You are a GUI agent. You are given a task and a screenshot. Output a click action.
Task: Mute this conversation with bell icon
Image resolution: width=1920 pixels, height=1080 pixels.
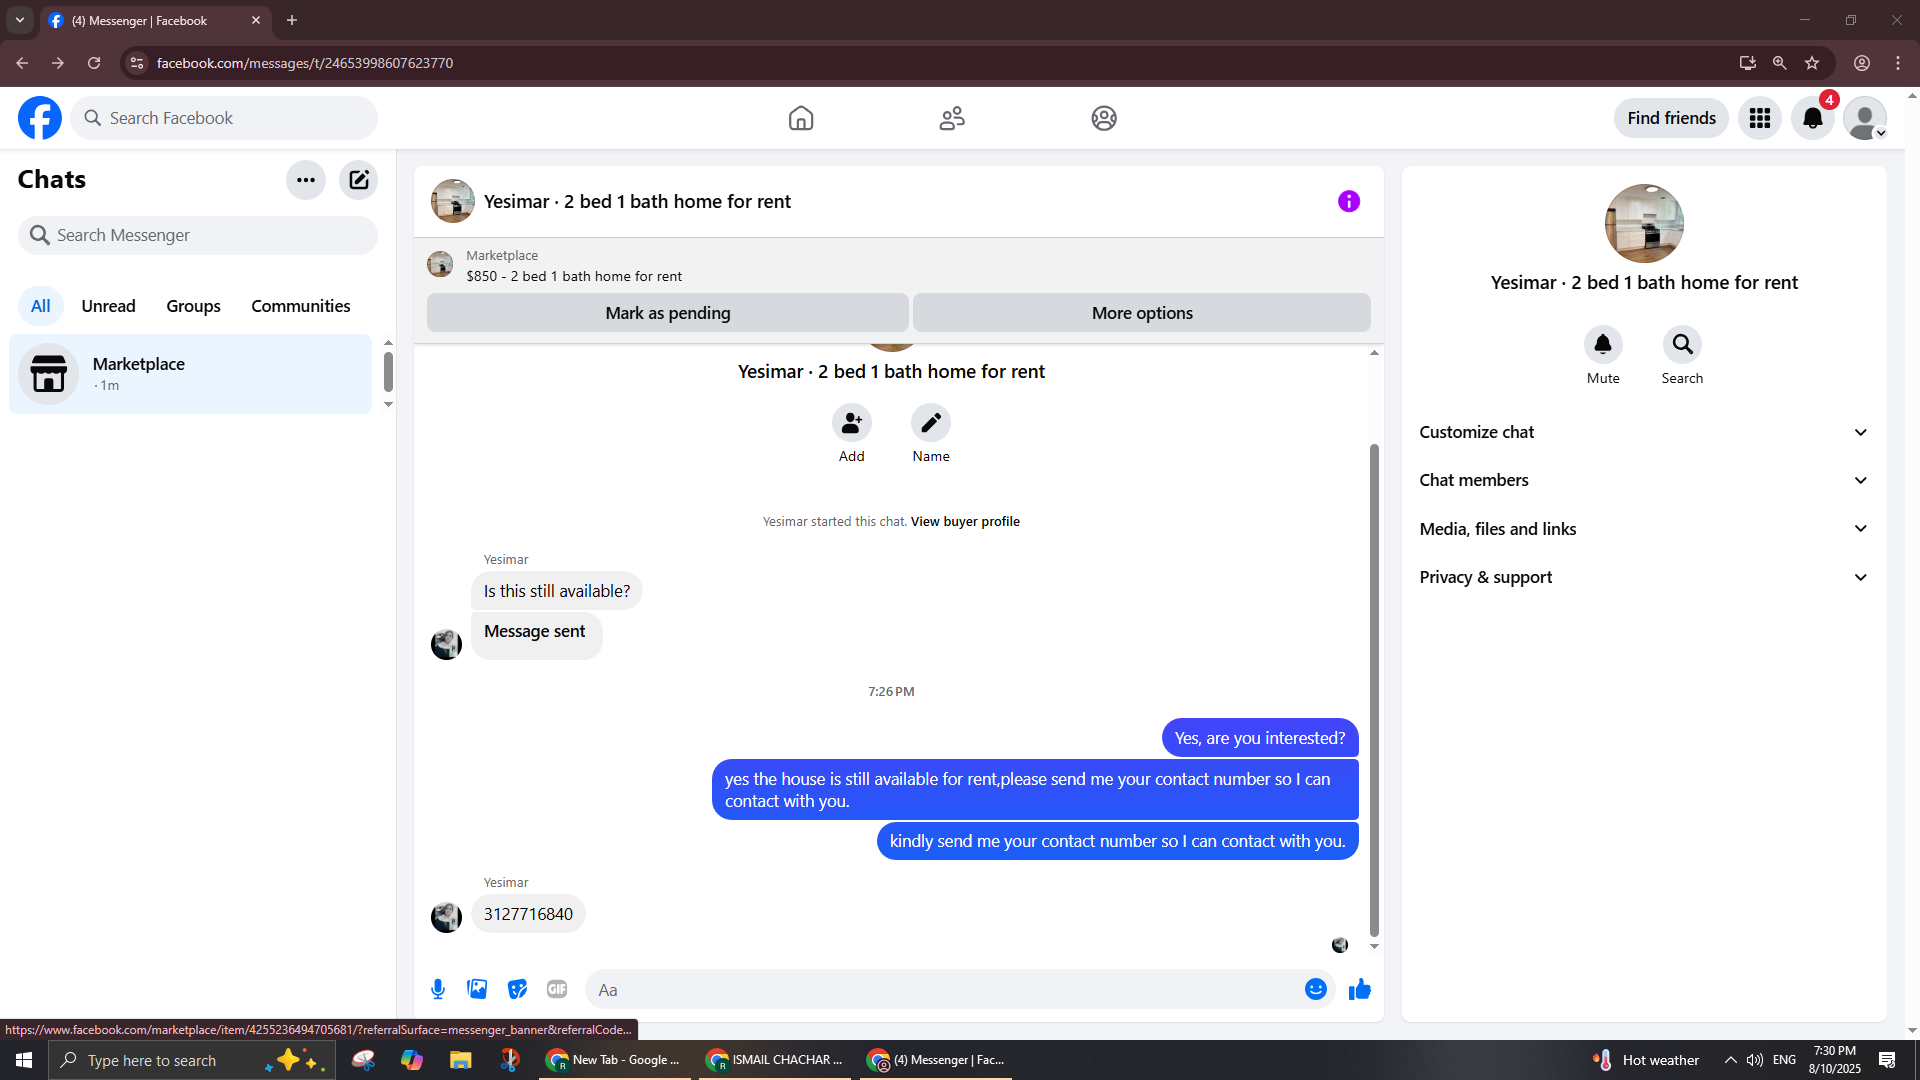pyautogui.click(x=1602, y=345)
